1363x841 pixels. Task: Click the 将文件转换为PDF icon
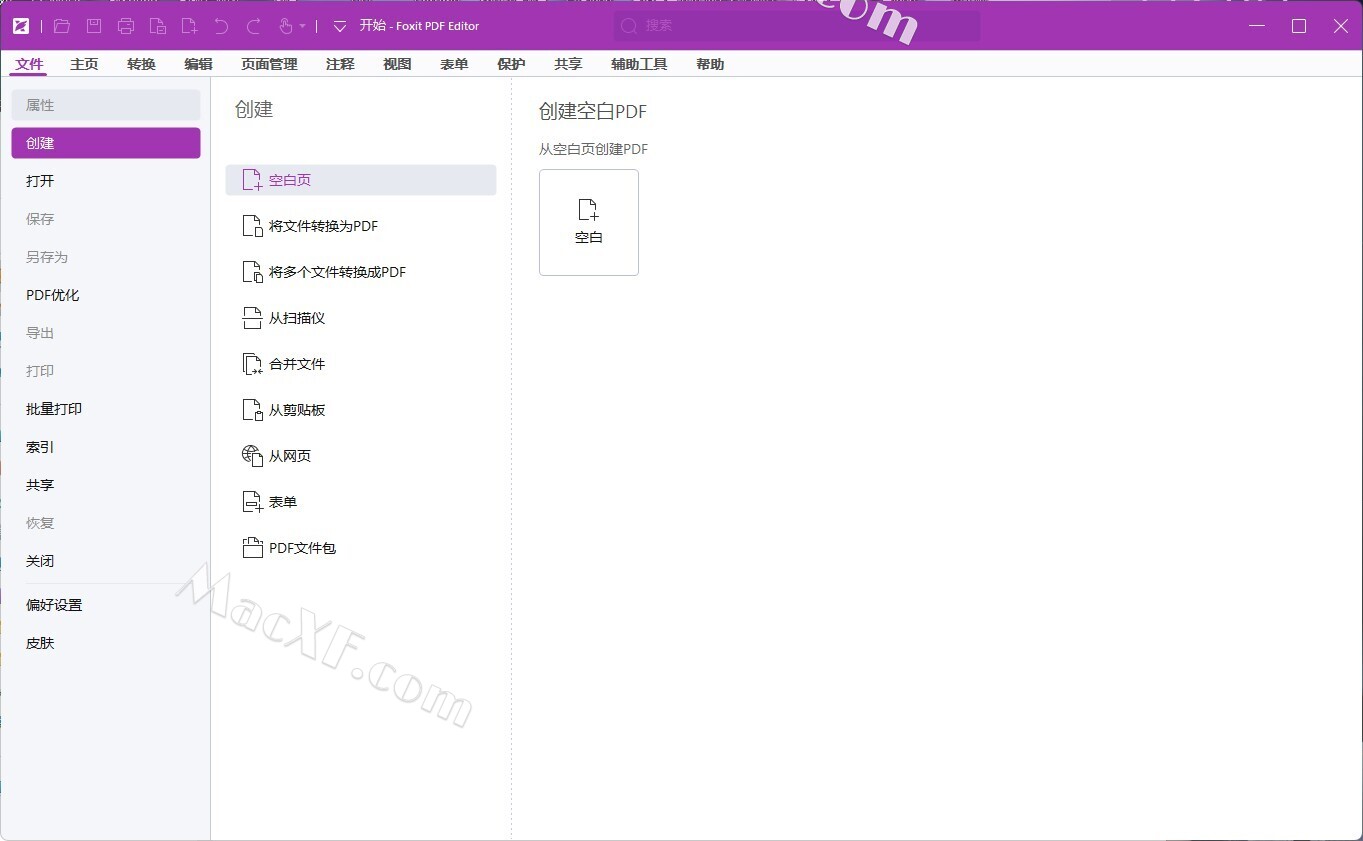pyautogui.click(x=252, y=226)
